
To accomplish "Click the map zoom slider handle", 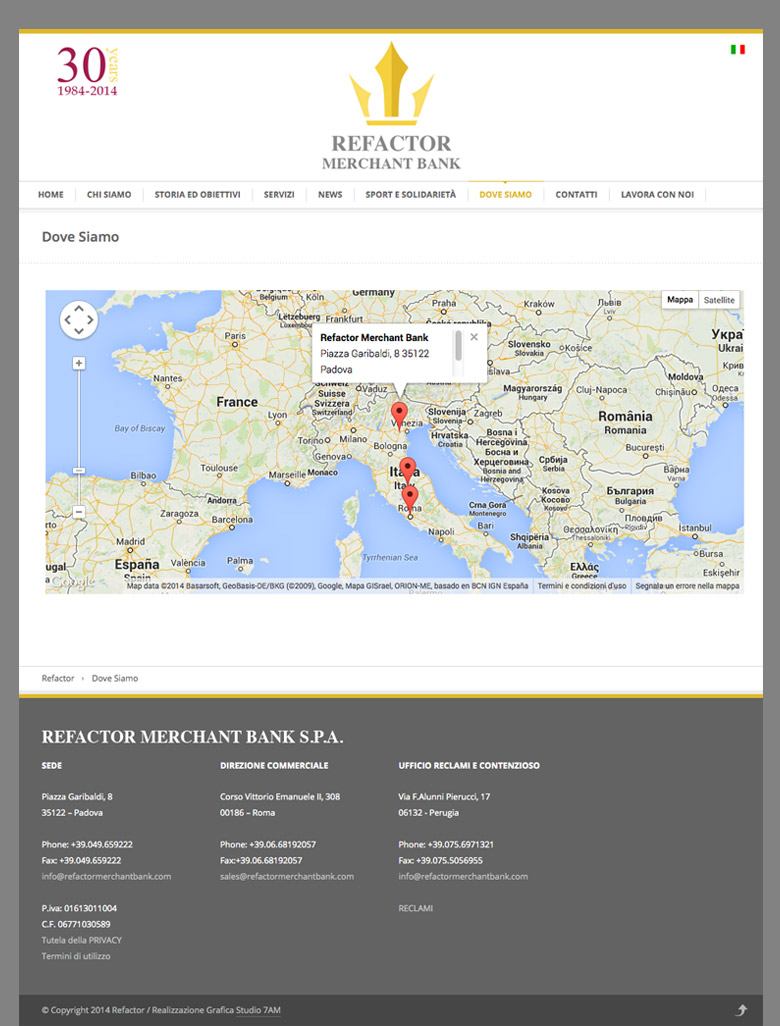I will click(x=79, y=470).
